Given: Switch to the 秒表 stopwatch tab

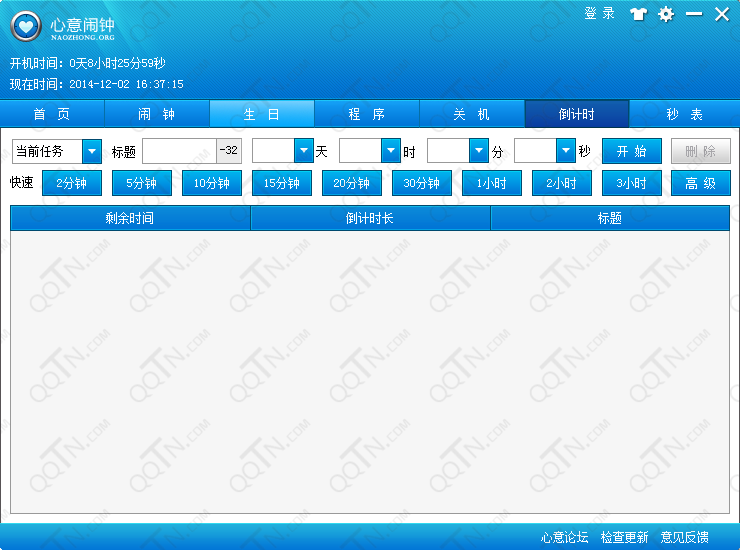Looking at the screenshot, I should coord(684,114).
